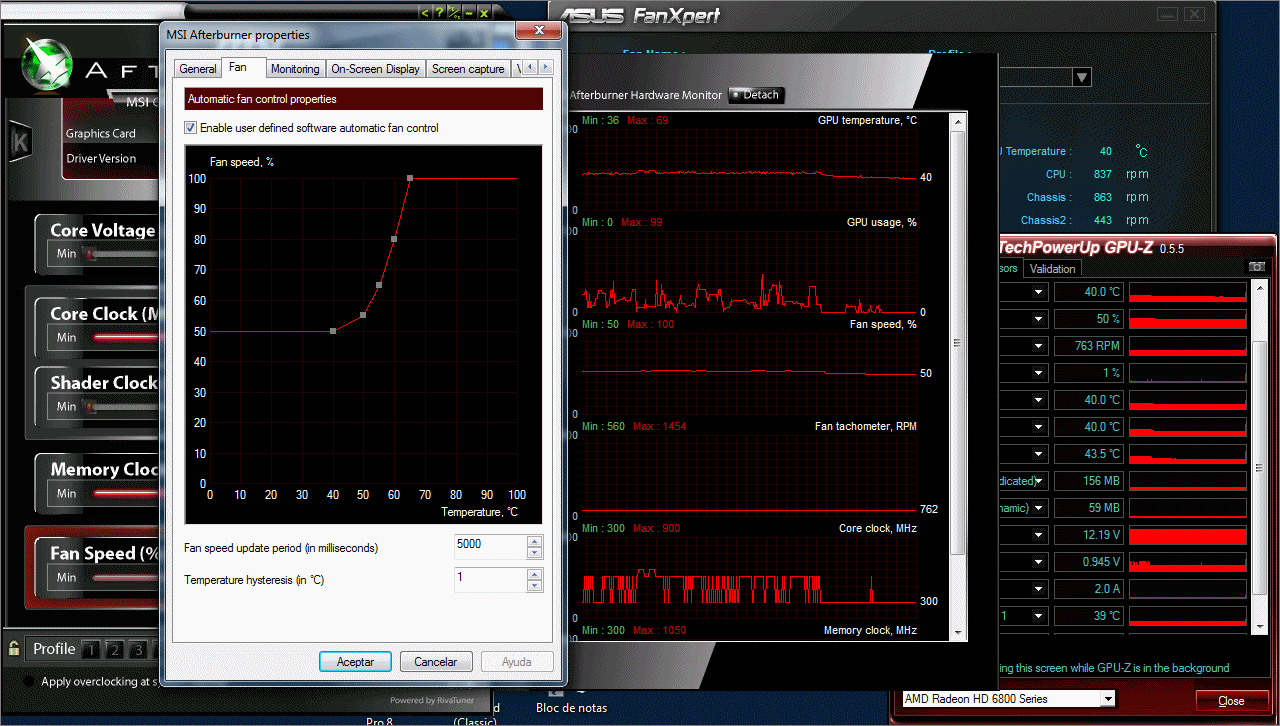
Task: Open Validation tab in GPU-Z
Action: [1052, 268]
